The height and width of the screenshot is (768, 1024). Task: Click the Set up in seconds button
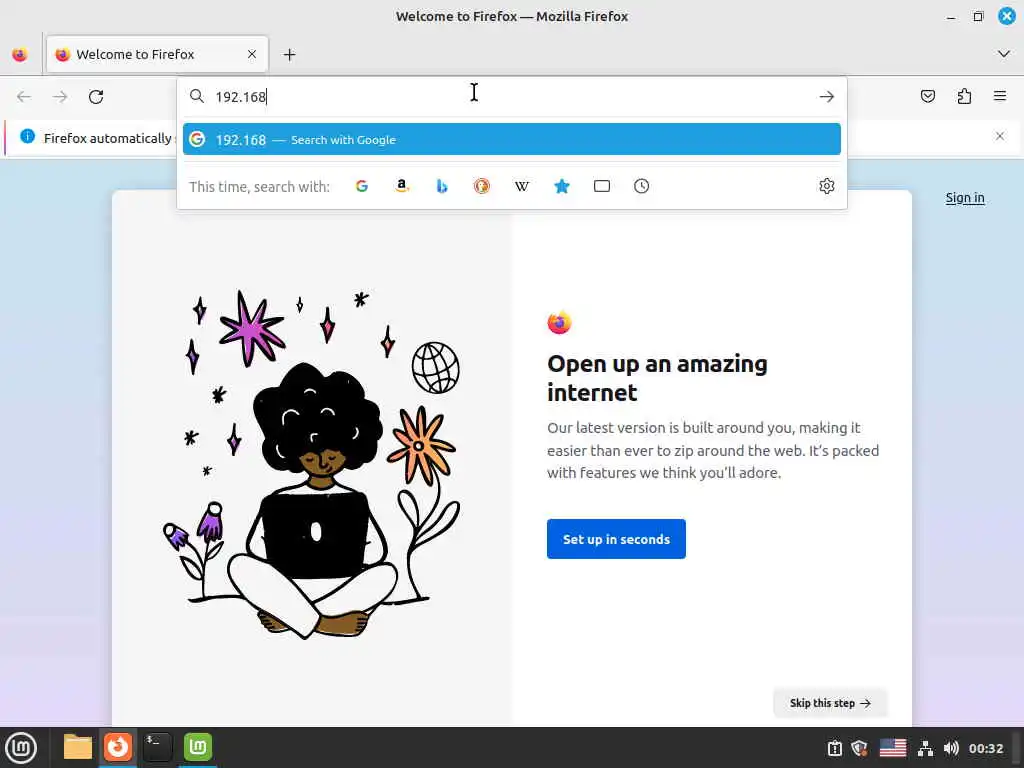coord(616,539)
